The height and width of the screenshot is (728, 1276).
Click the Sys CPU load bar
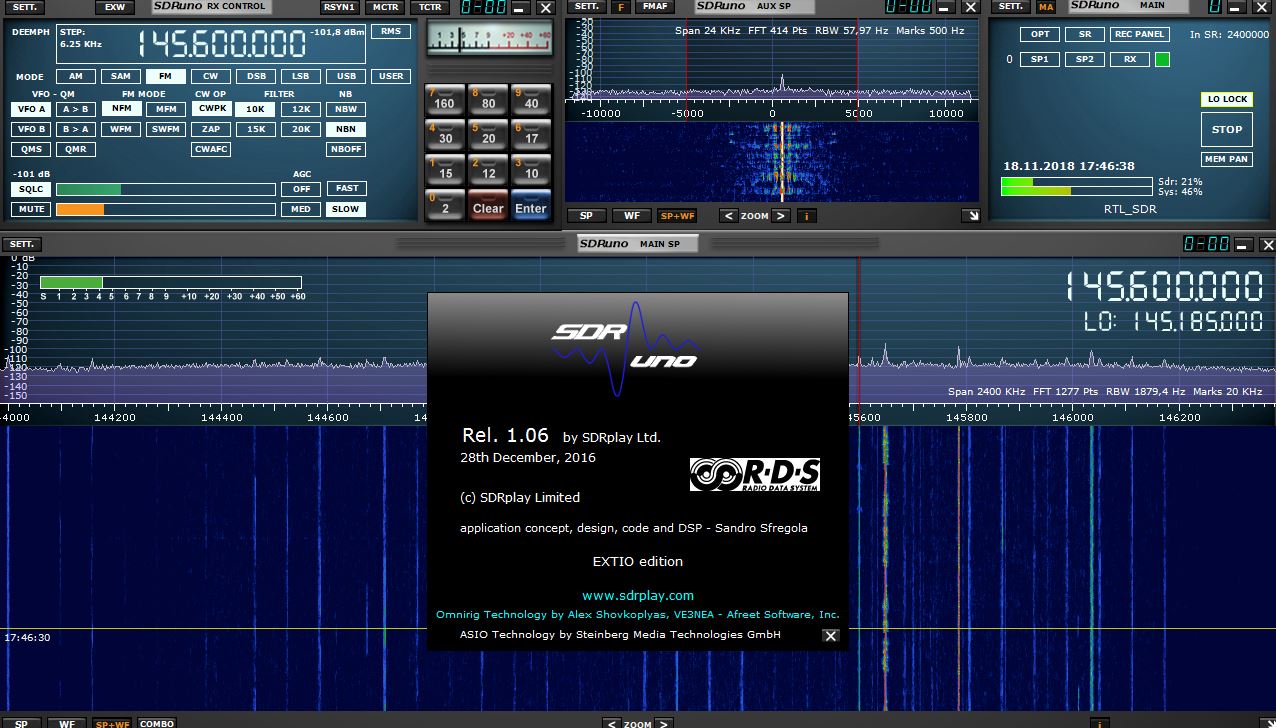[x=1077, y=191]
